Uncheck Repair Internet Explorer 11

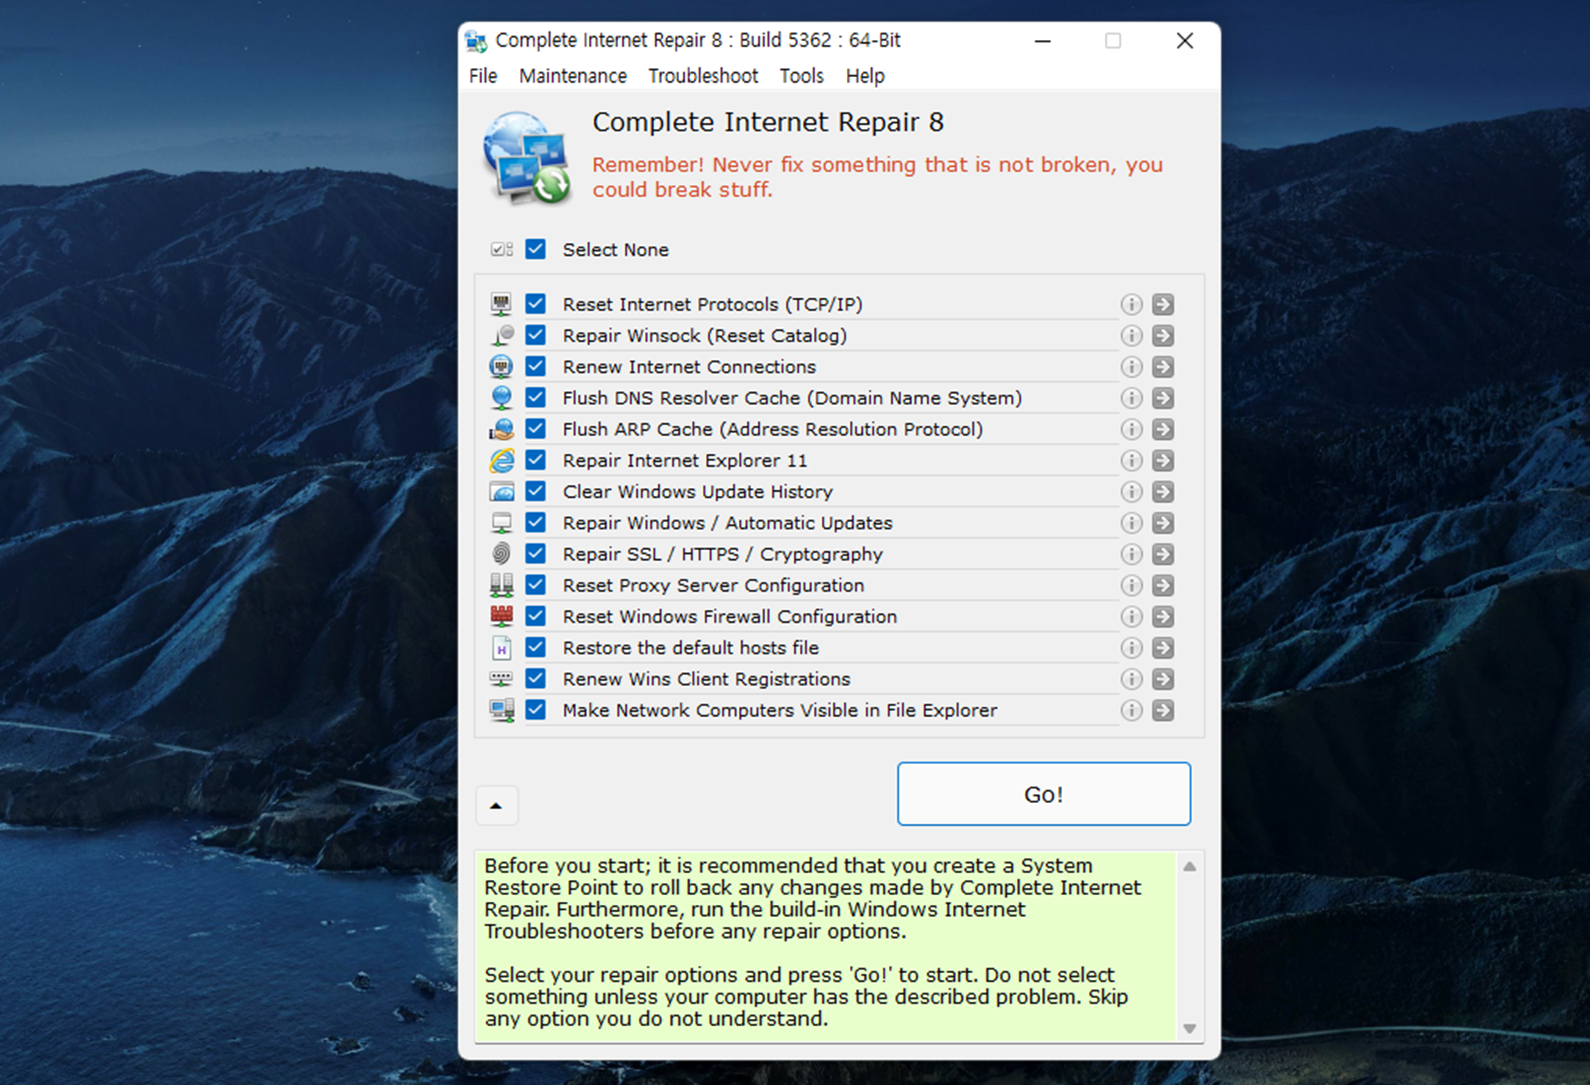coord(536,459)
